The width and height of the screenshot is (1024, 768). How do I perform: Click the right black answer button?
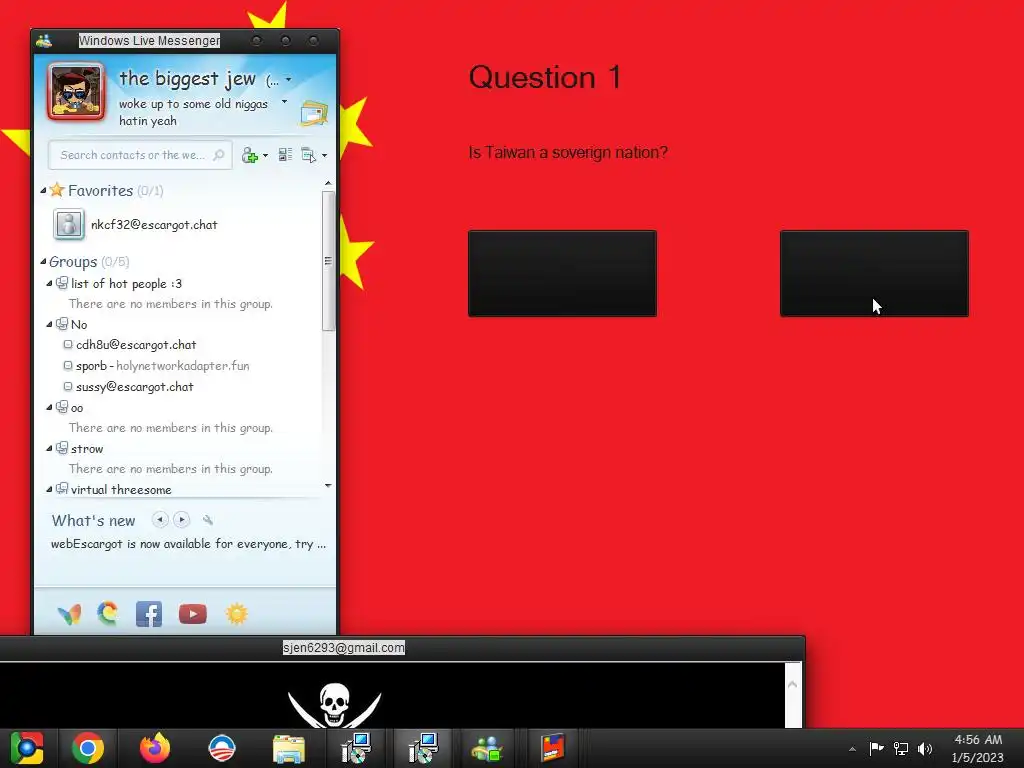point(874,274)
